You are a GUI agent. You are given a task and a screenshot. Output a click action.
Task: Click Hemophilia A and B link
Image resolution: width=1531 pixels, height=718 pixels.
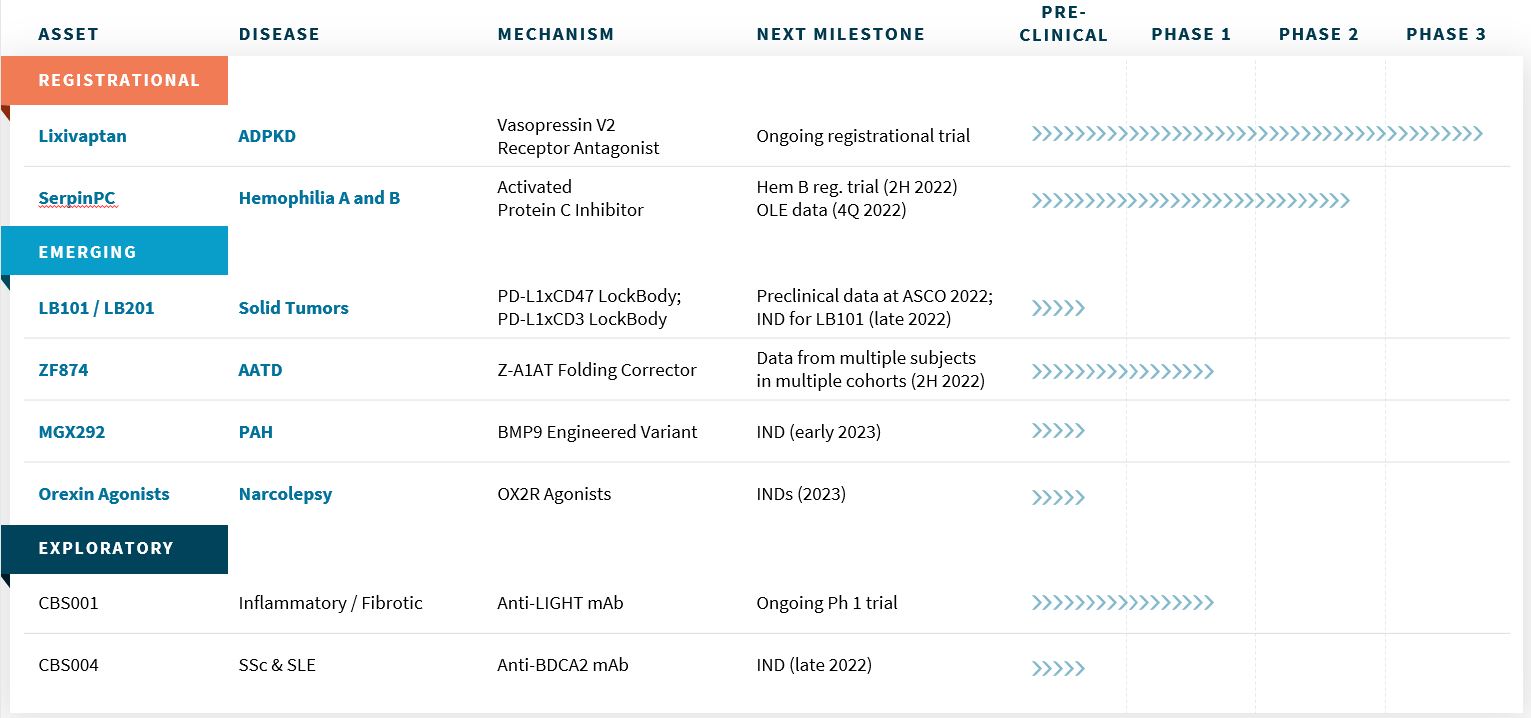coord(319,198)
